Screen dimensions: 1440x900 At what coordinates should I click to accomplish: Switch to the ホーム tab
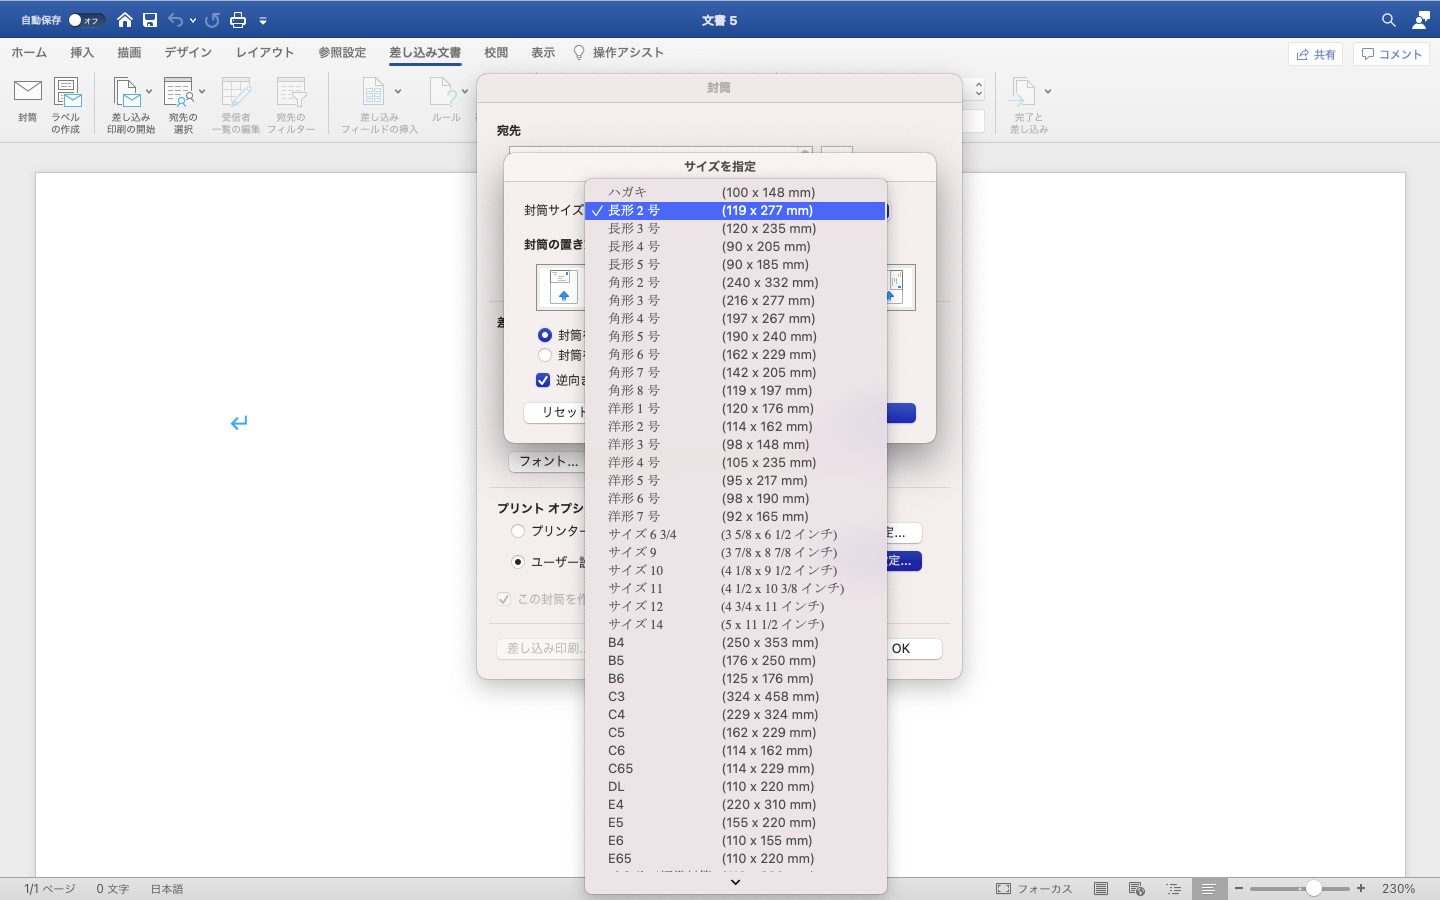point(29,53)
